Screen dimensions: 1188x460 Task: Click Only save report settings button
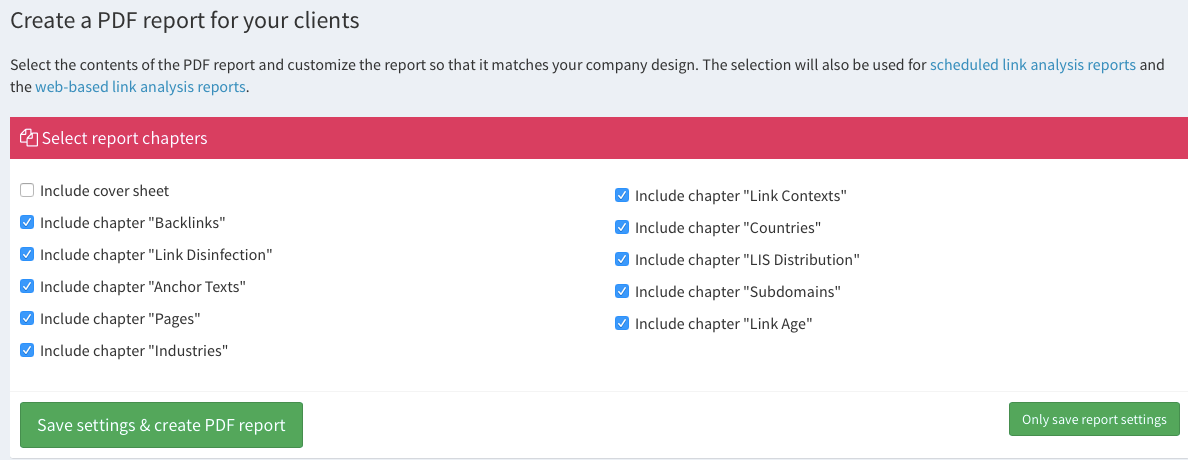point(1094,419)
